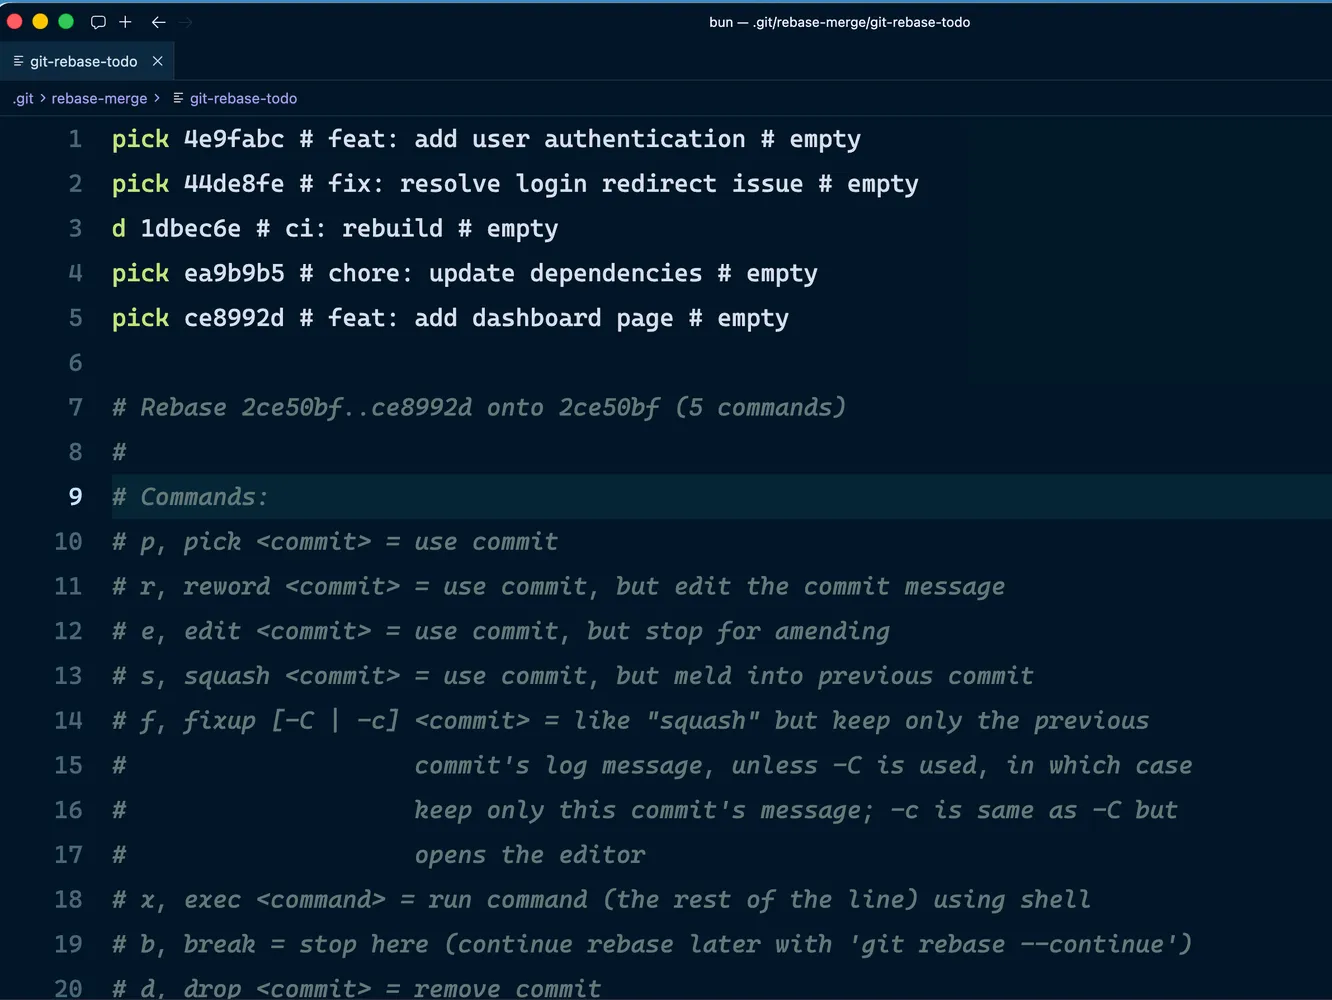
Task: Click the word "amending" on line 12
Action: (x=832, y=632)
